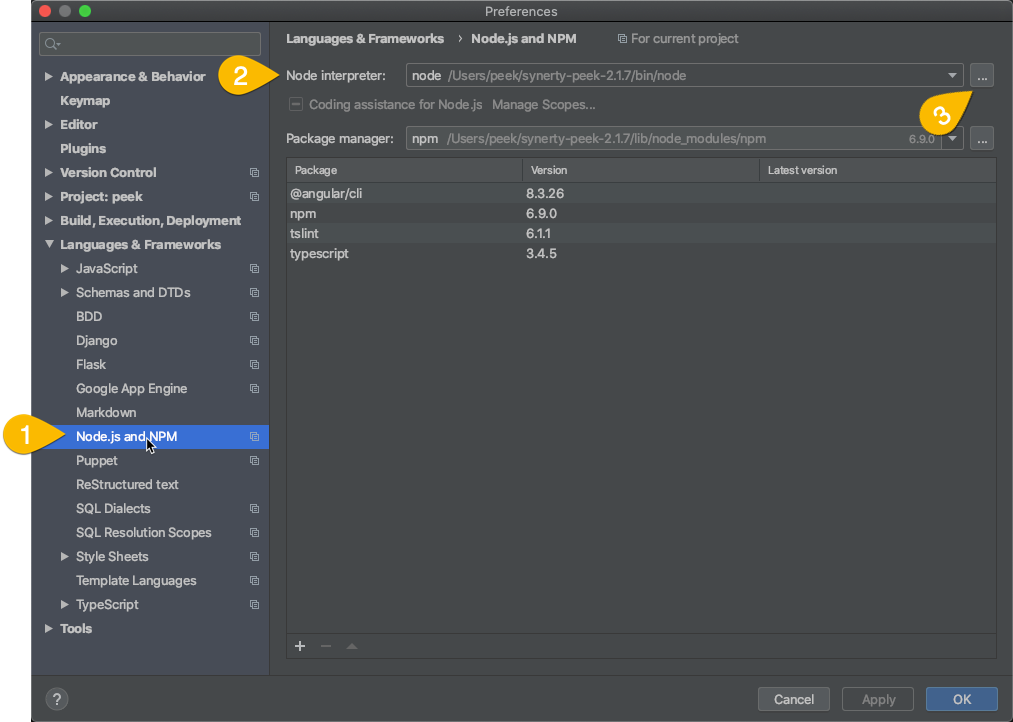Click project-level icon beside Puppet
The width and height of the screenshot is (1013, 722).
pyautogui.click(x=255, y=460)
